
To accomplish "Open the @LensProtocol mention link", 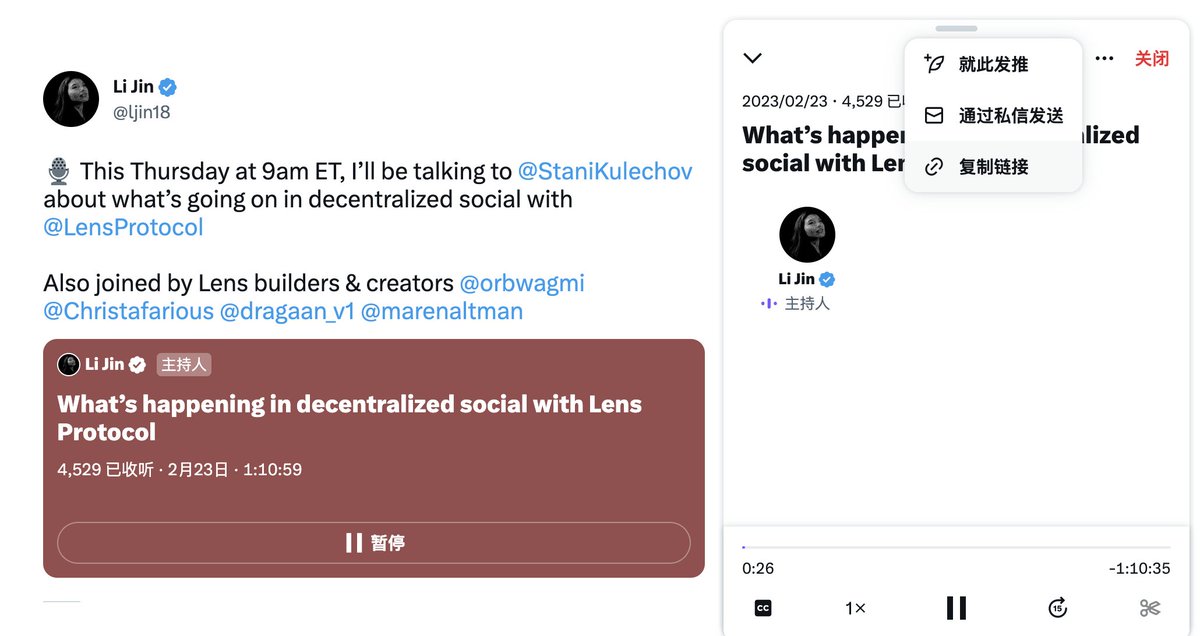I will 123,227.
